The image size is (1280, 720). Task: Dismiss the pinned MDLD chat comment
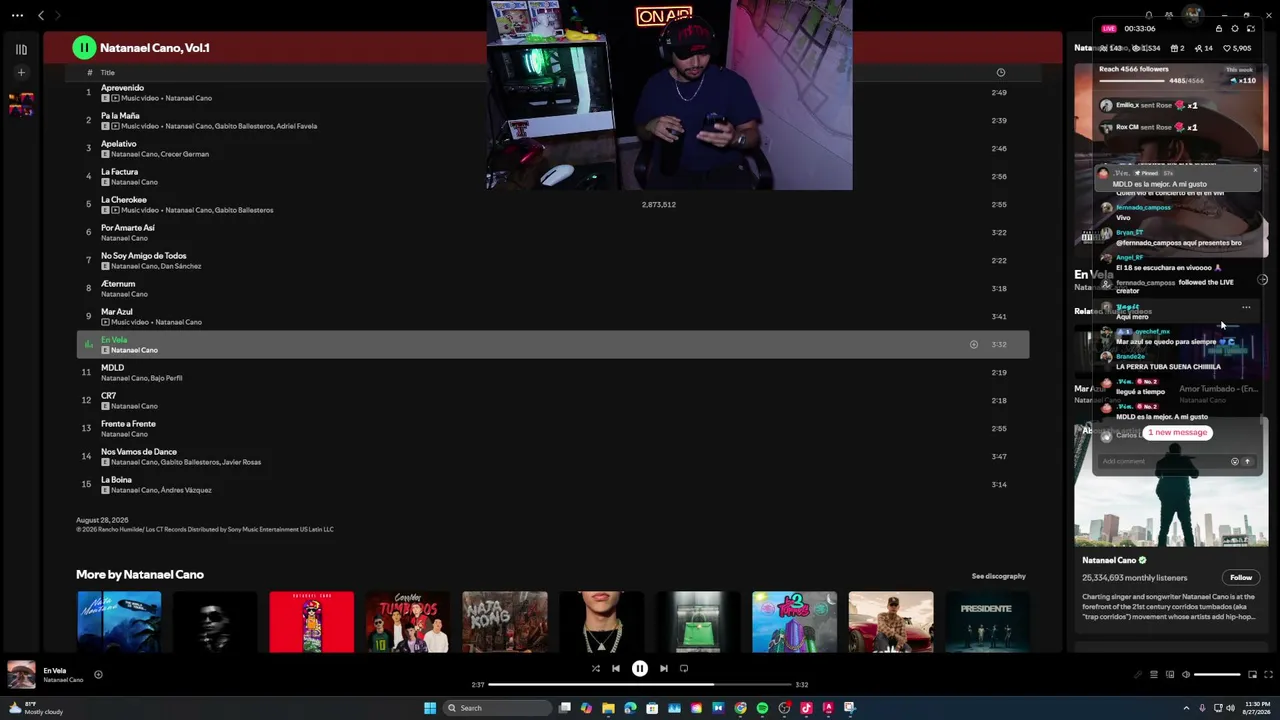pyautogui.click(x=1255, y=171)
